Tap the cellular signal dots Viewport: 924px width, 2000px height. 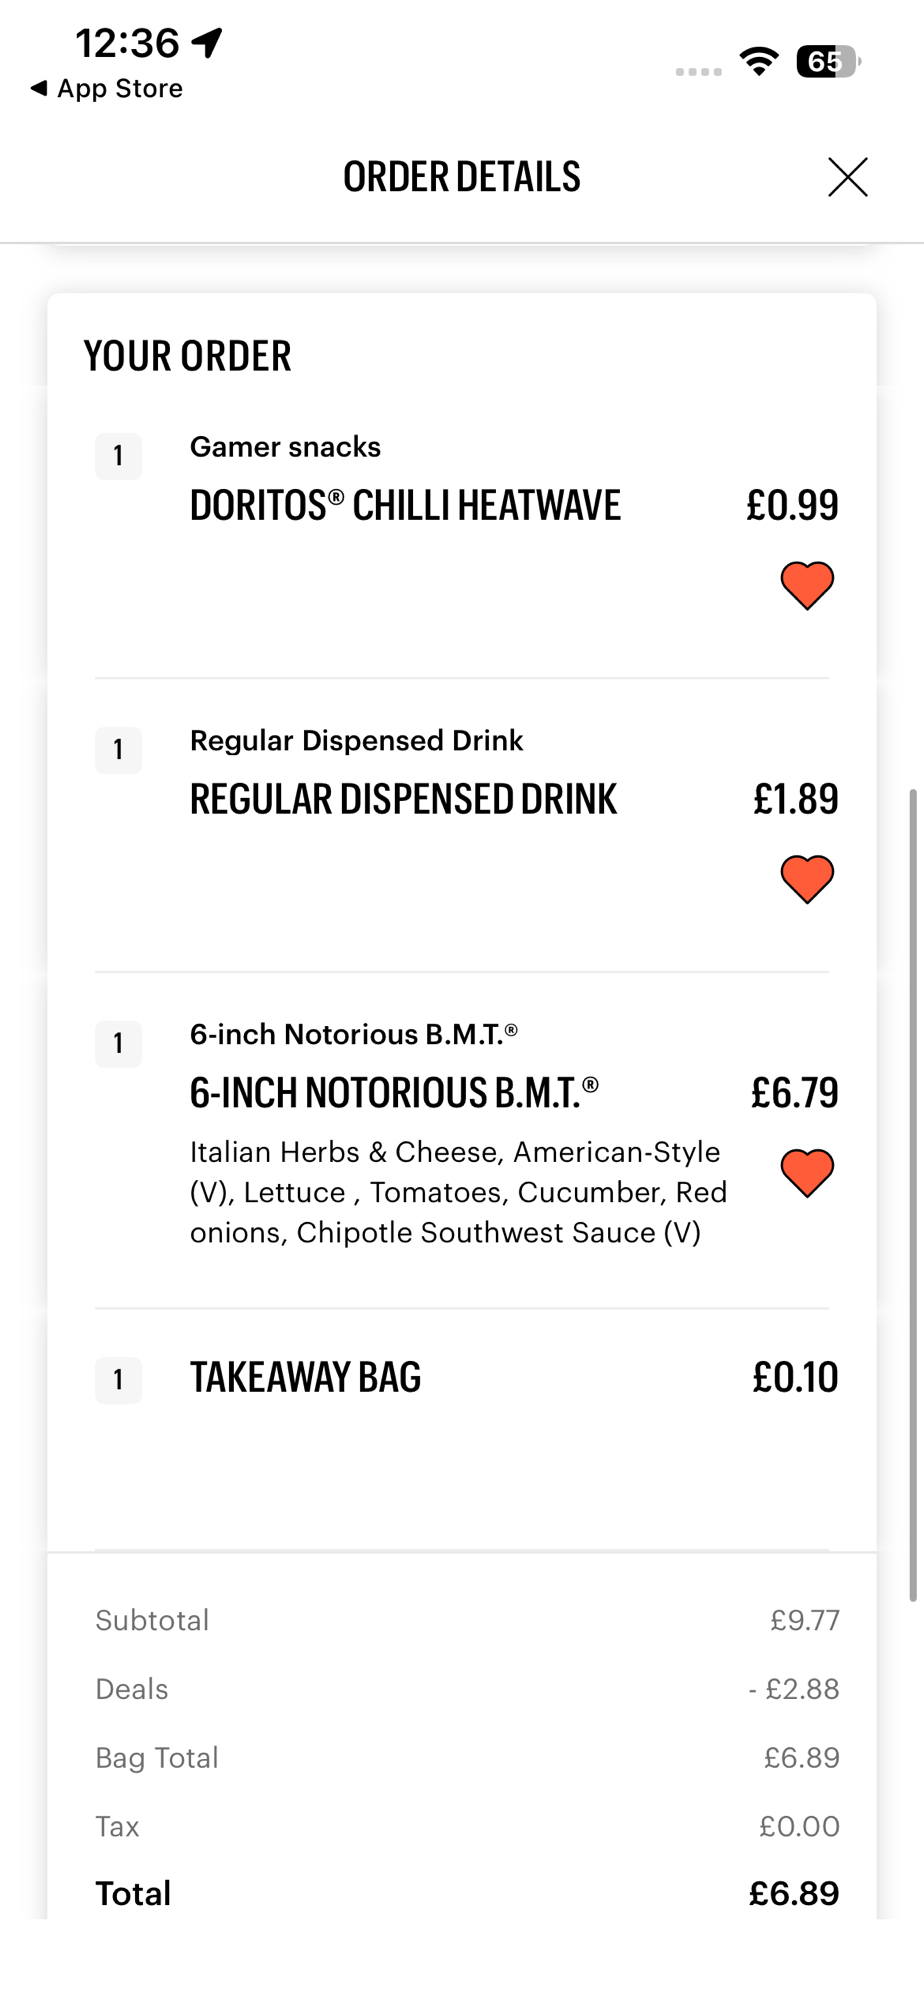click(698, 71)
